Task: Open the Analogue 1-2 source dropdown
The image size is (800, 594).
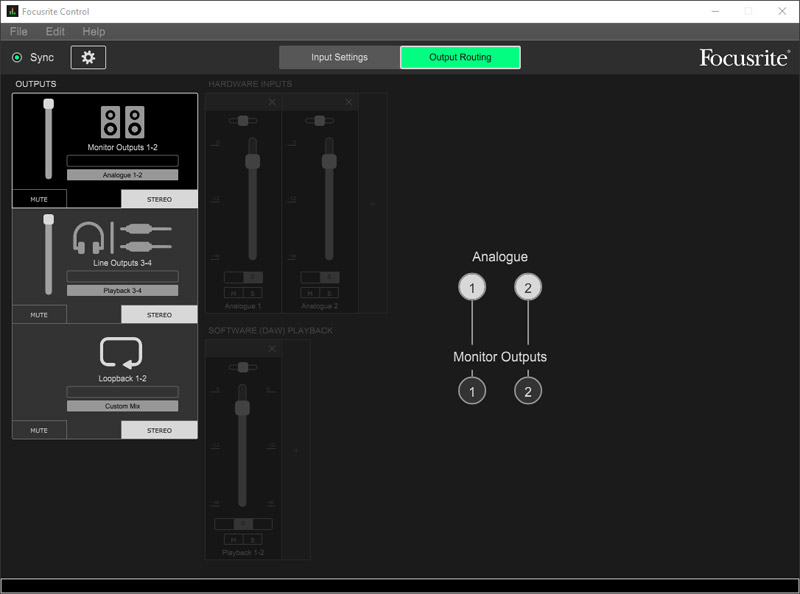Action: pos(122,175)
